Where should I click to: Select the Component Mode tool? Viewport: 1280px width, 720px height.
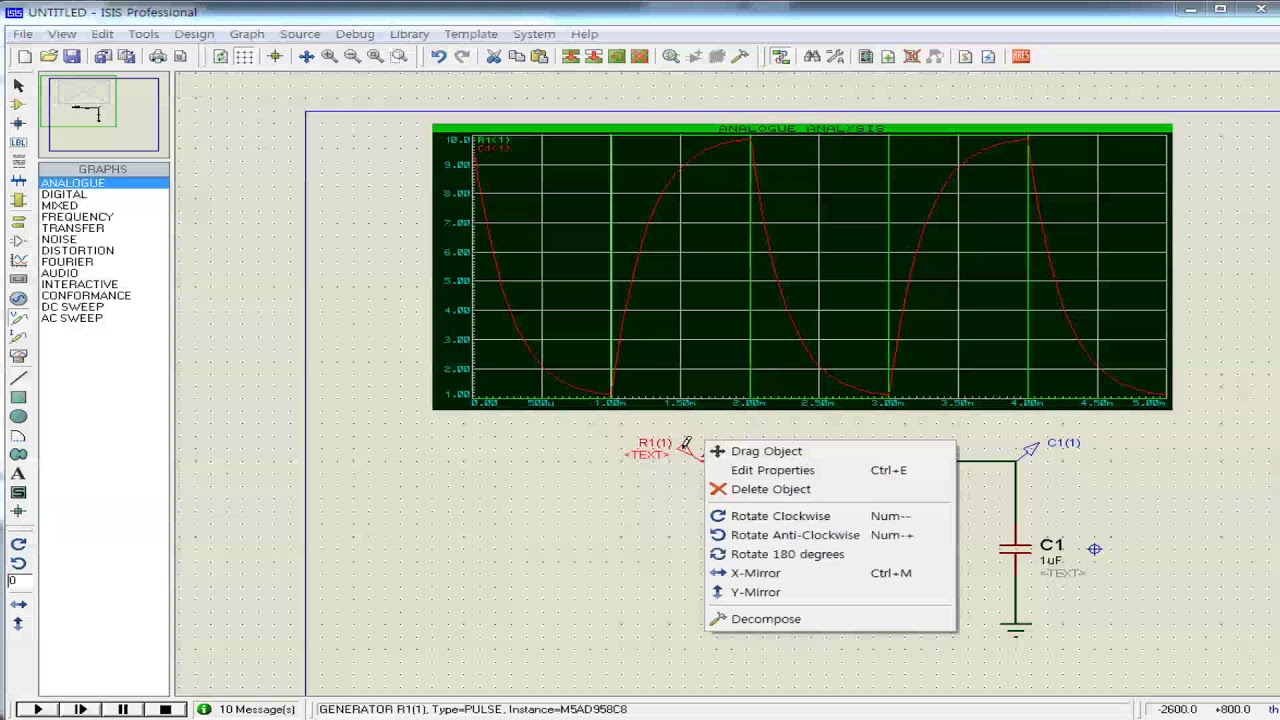pos(18,104)
